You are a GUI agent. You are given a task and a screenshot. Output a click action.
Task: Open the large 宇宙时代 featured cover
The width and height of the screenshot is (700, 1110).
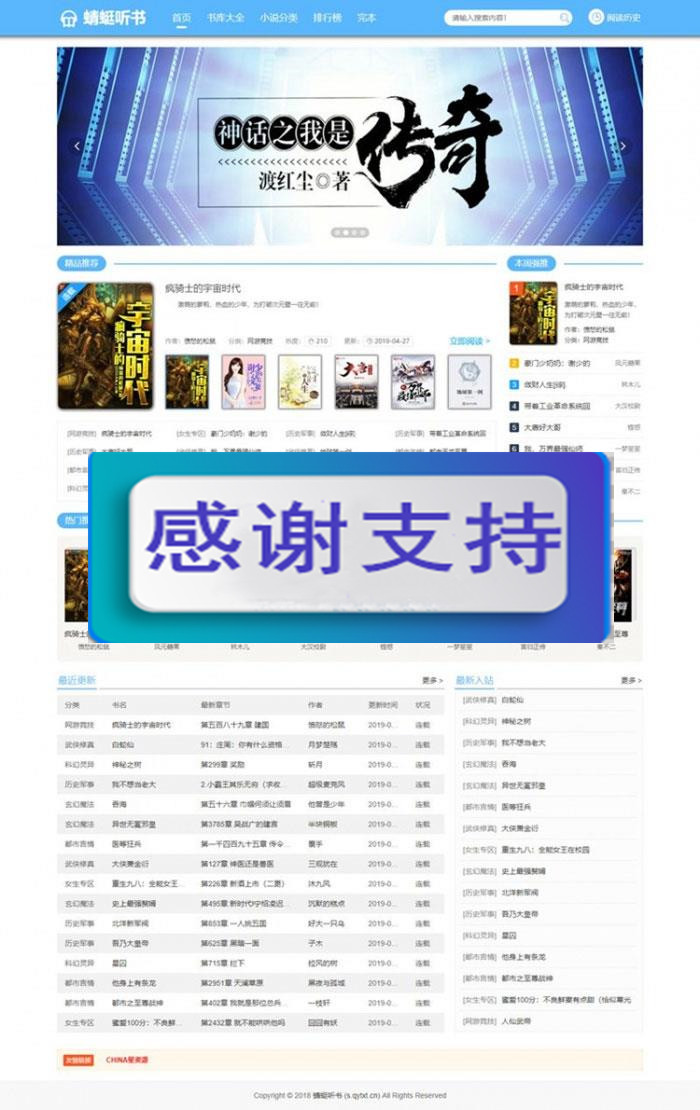click(105, 346)
